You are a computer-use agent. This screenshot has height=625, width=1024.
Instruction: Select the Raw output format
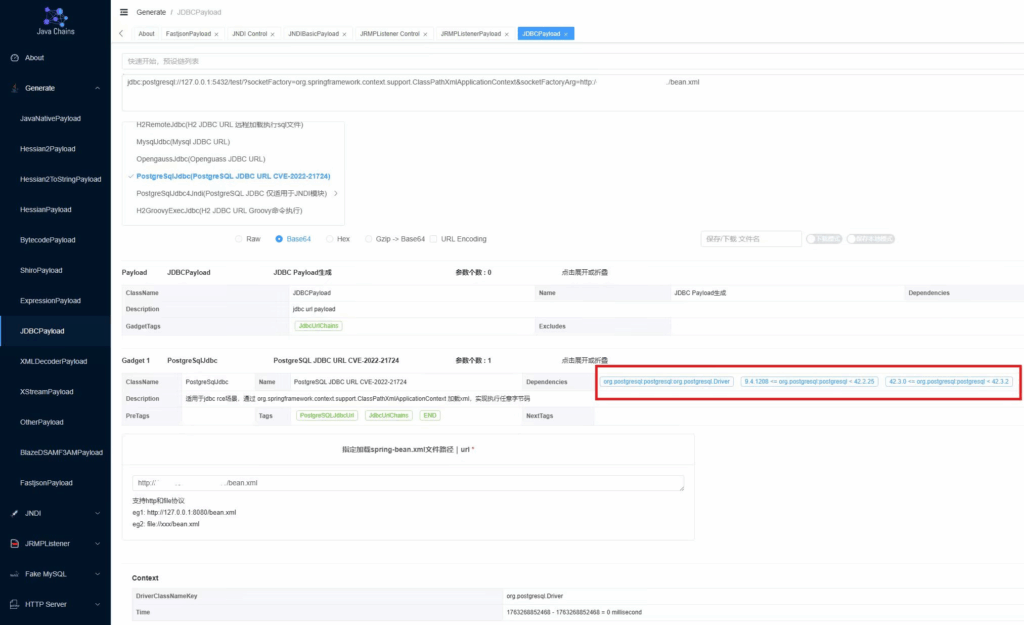[x=239, y=239]
